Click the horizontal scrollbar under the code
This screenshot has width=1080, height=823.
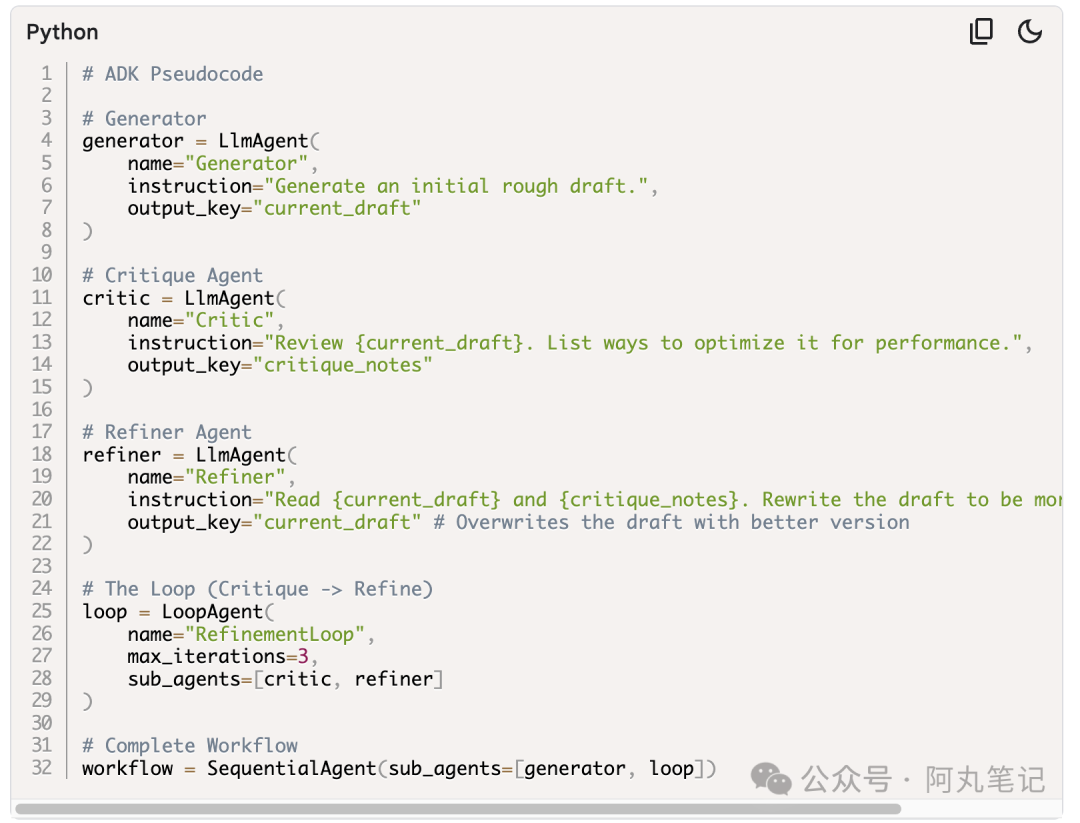458,809
